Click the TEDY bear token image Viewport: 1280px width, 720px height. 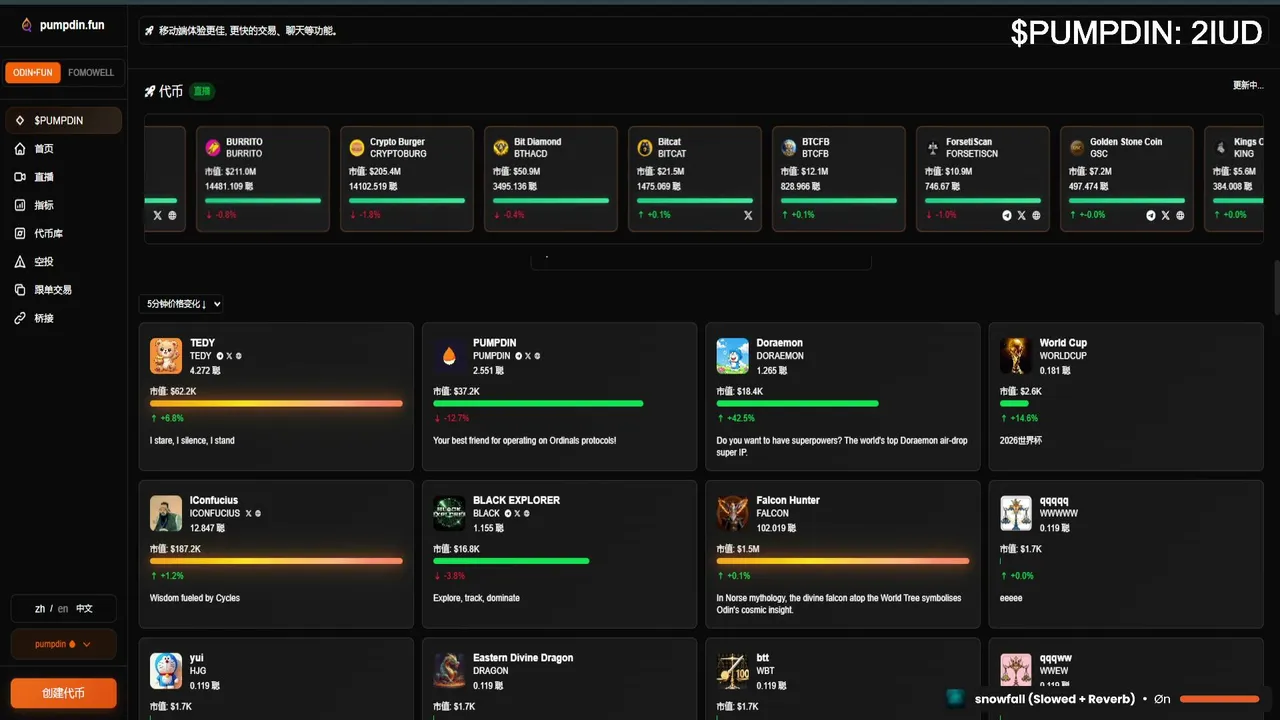pos(166,356)
